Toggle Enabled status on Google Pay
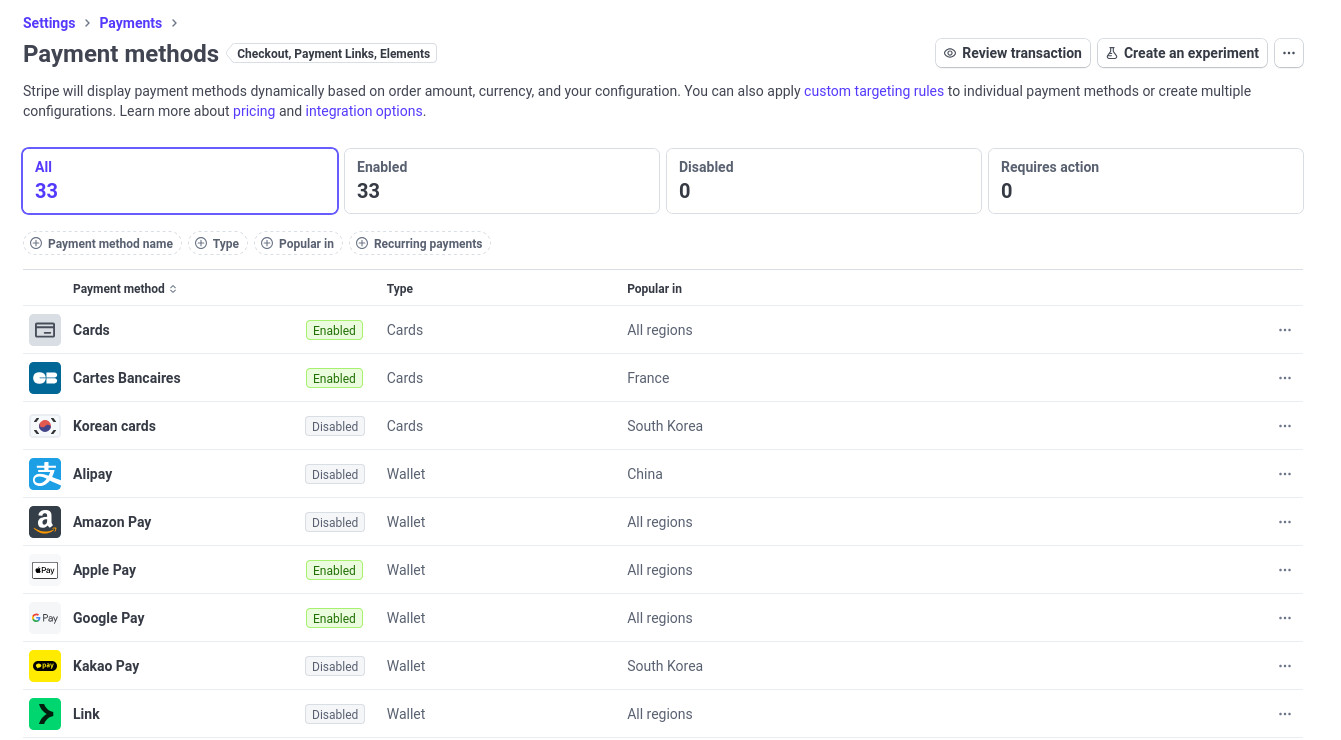This screenshot has height=740, width=1341. pos(334,618)
